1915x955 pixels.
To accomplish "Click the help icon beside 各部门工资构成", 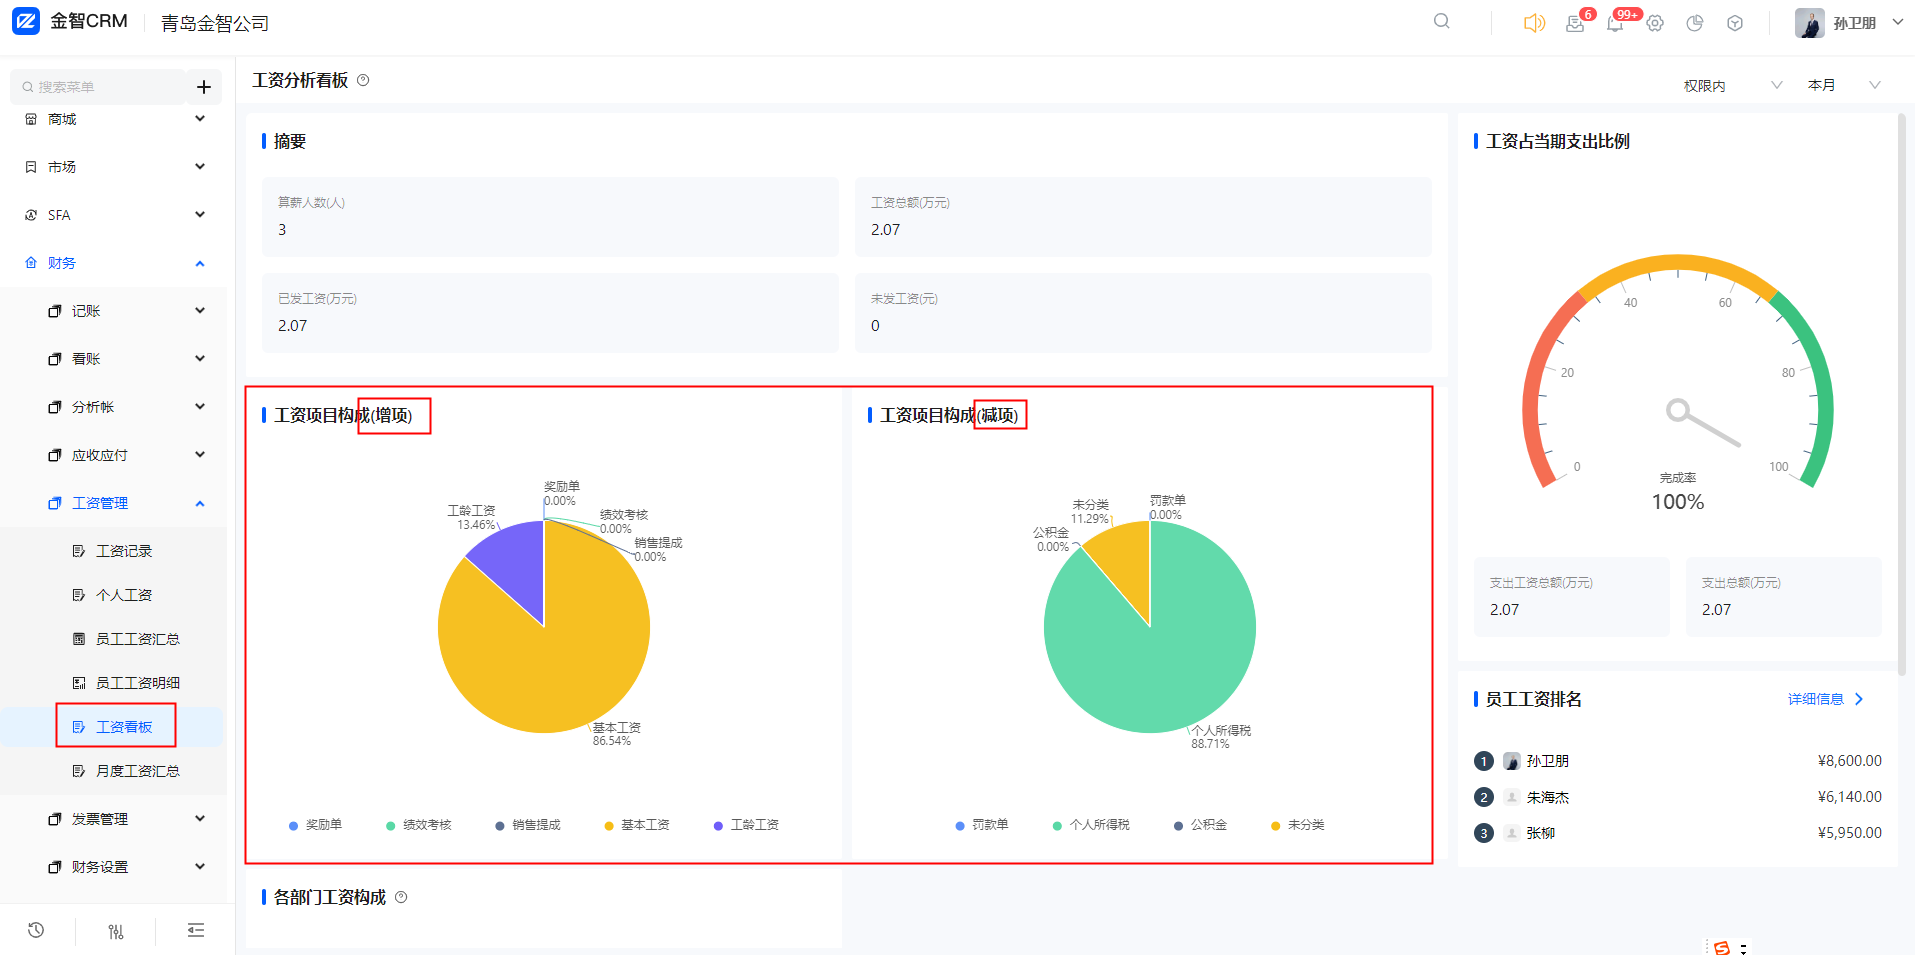I will pyautogui.click(x=401, y=897).
